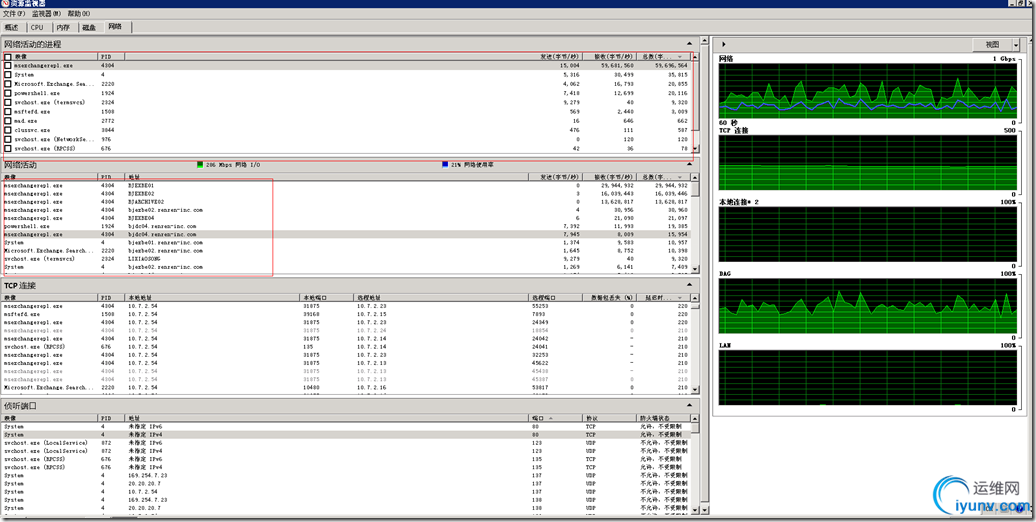1036x522 pixels.
Task: Click the LAN adapter usage graph
Action: coord(868,378)
